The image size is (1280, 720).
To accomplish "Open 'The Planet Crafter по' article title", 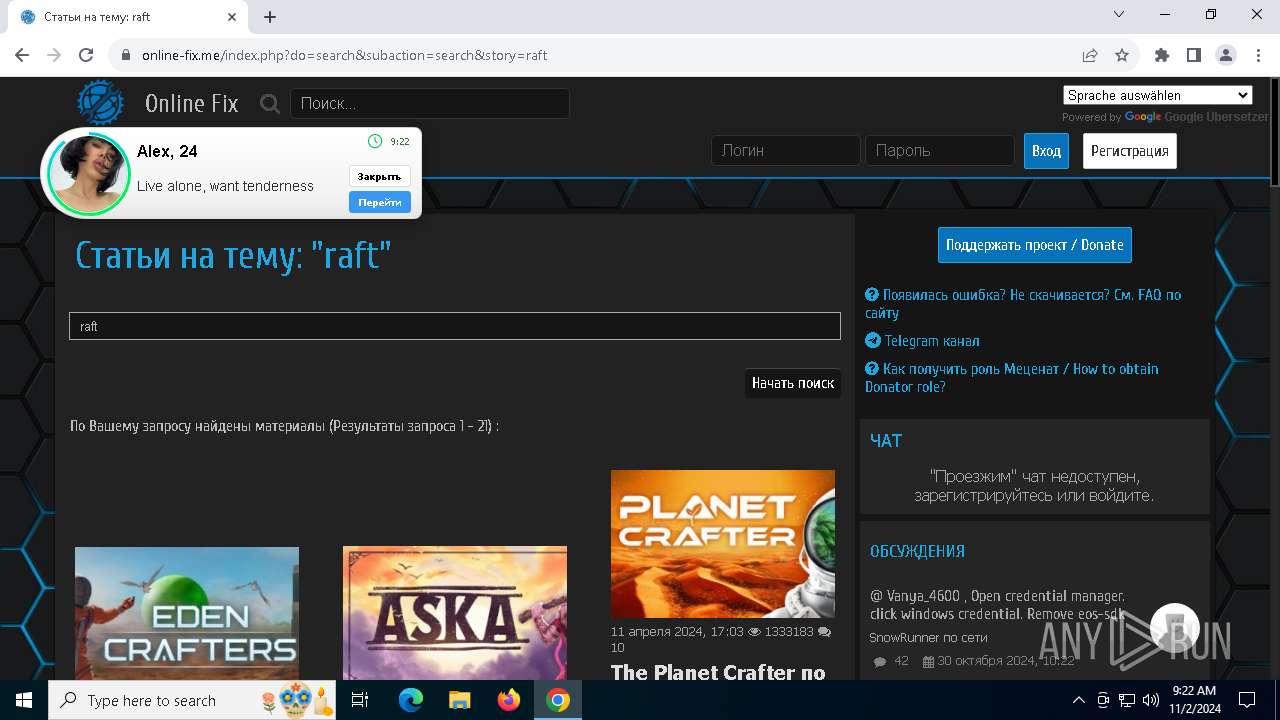I will [x=718, y=672].
